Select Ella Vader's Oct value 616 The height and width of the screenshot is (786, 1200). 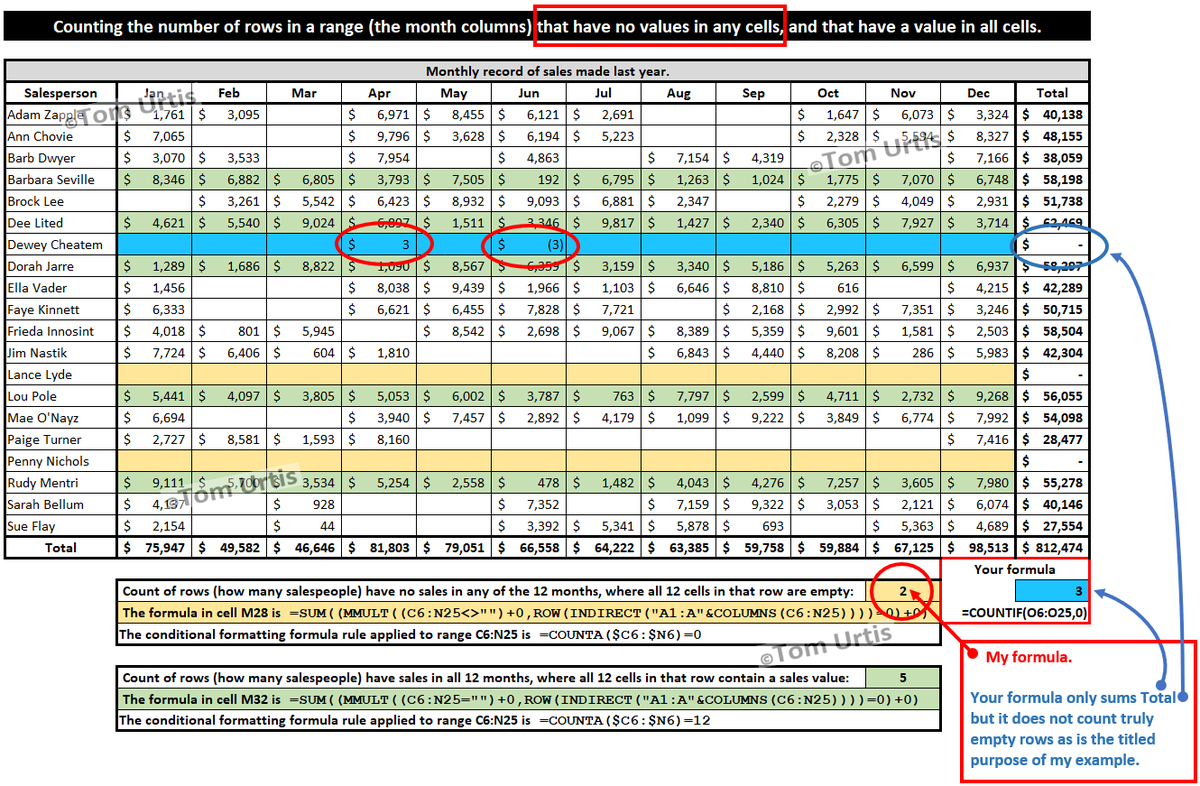coord(829,288)
